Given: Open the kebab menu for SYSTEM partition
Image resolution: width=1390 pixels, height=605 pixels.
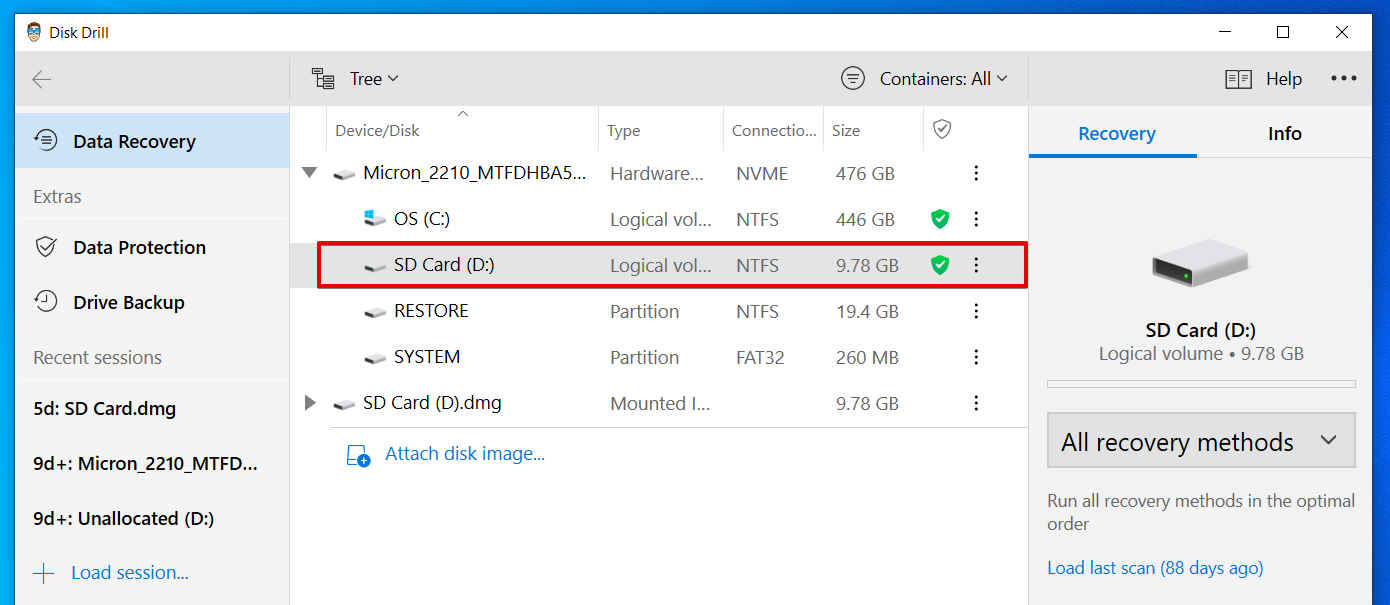Looking at the screenshot, I should [976, 357].
